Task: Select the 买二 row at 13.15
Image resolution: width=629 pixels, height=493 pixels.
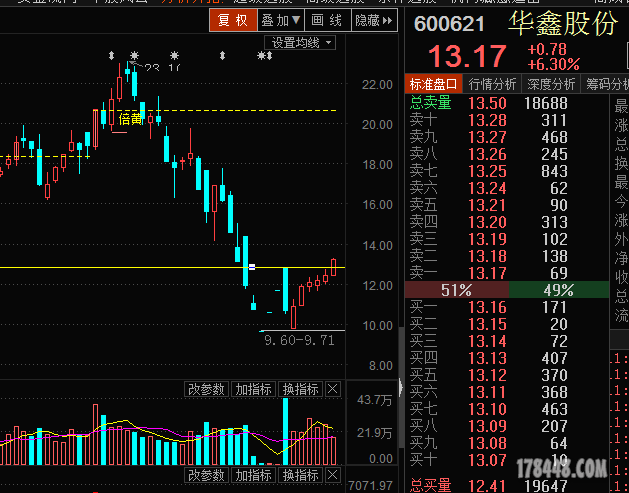Action: [507, 324]
